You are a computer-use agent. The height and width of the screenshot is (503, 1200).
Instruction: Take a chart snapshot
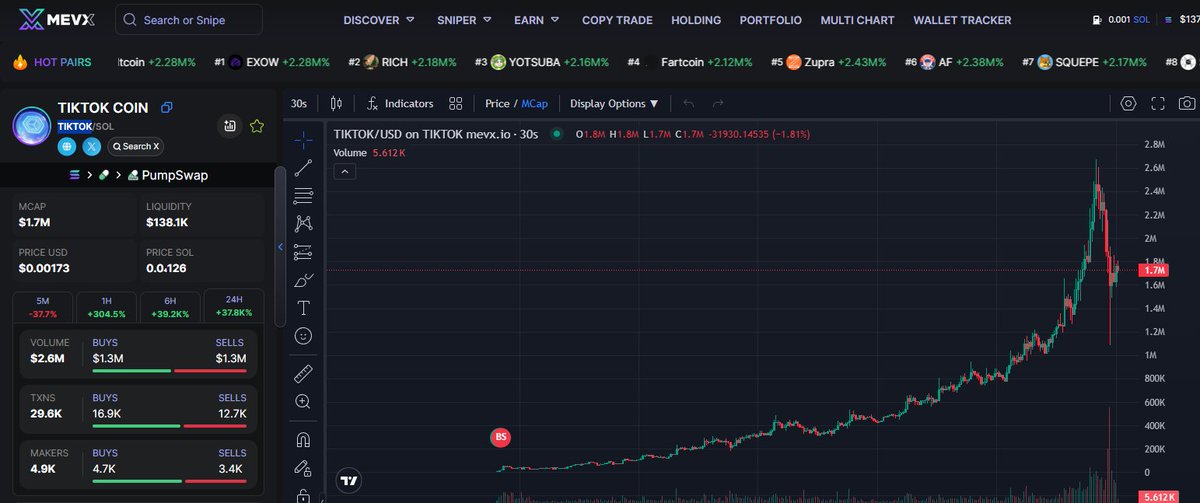1187,103
